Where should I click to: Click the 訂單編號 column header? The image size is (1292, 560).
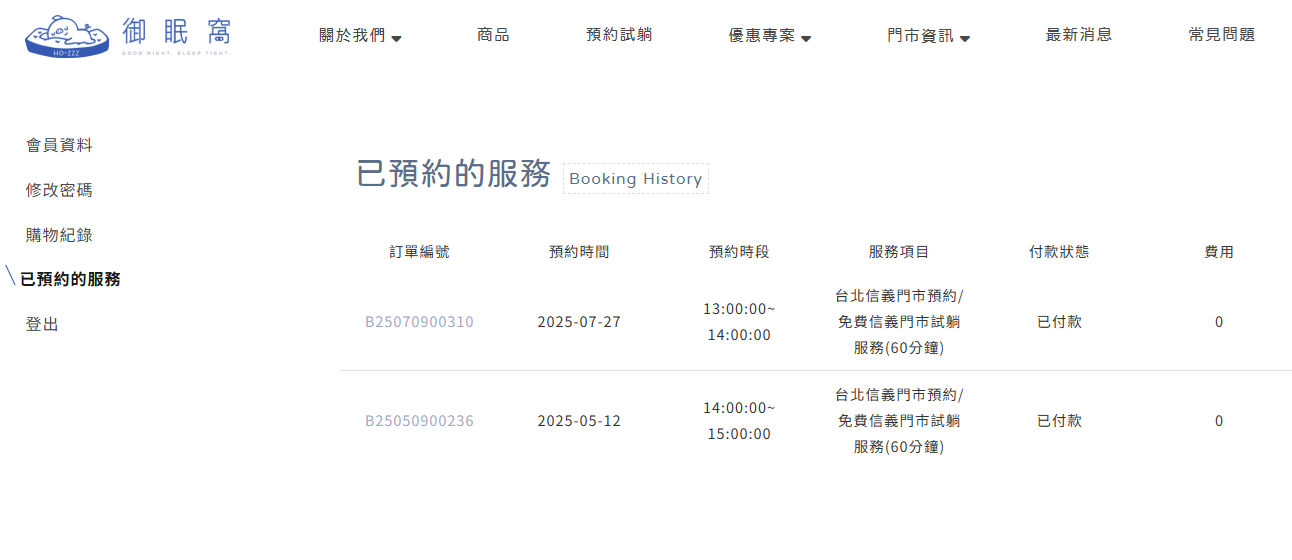pyautogui.click(x=419, y=252)
